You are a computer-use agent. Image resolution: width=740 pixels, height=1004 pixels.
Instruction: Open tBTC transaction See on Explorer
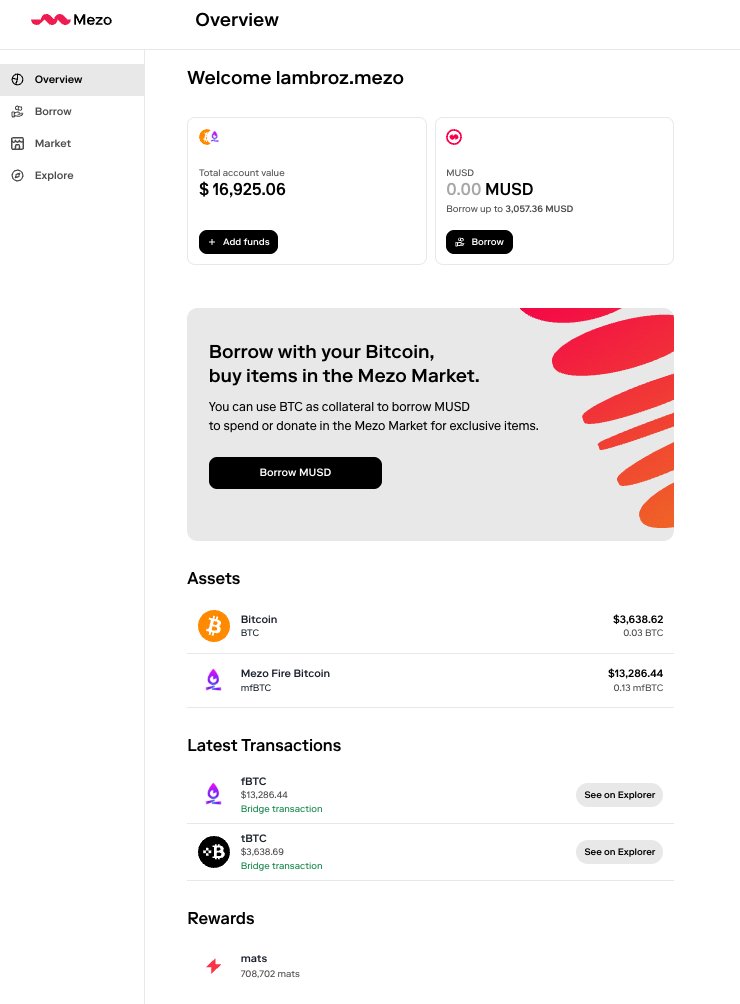(x=619, y=852)
